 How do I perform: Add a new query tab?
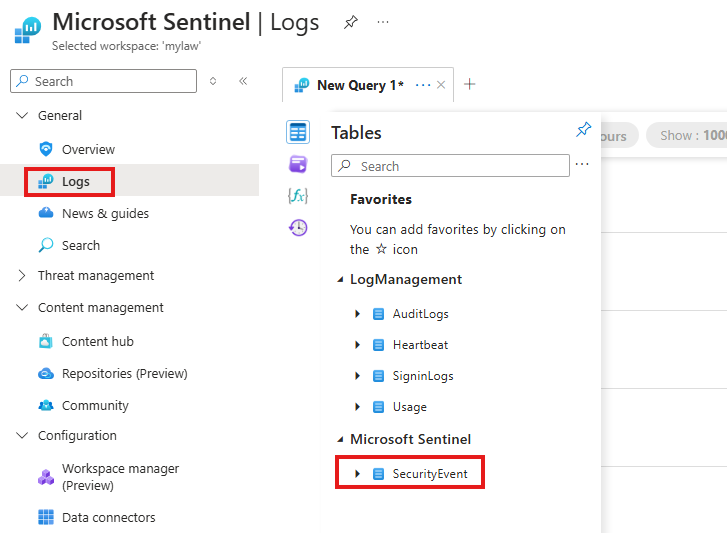tap(470, 84)
